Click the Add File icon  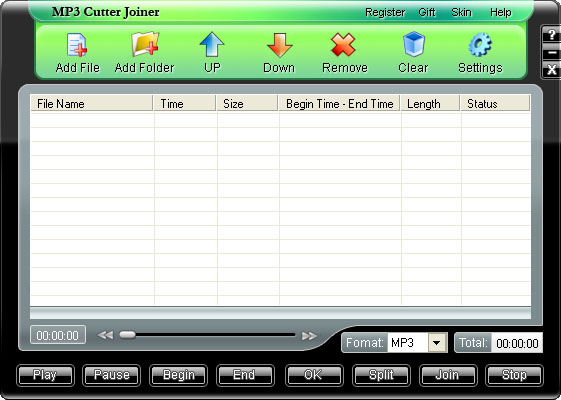coord(77,45)
